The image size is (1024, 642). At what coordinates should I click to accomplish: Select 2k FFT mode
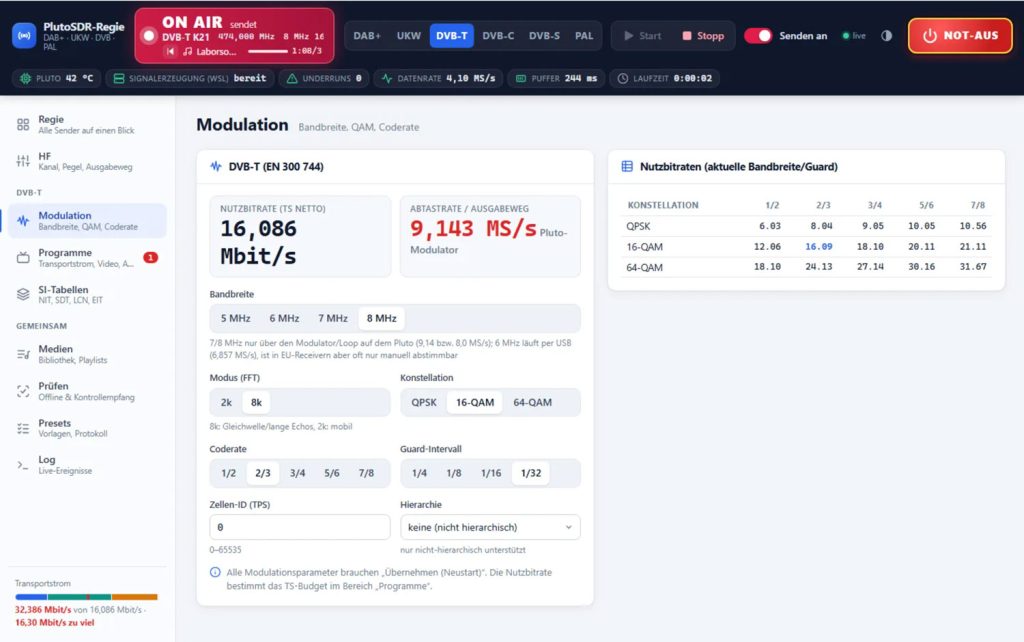(226, 402)
